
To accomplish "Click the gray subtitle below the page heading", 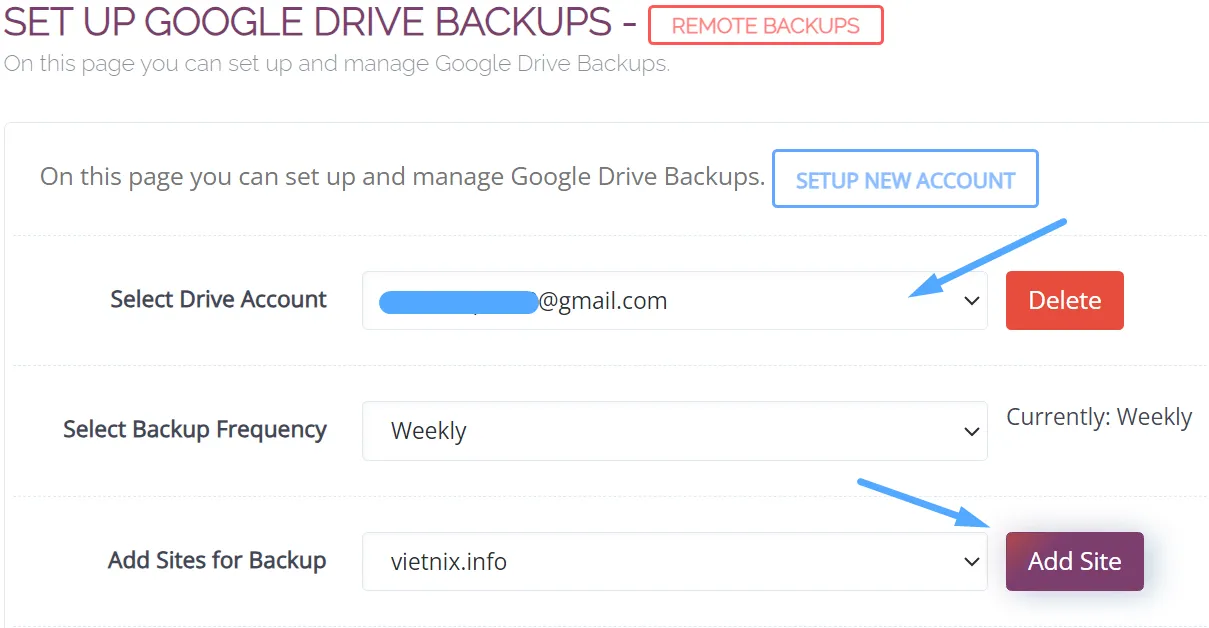I will click(x=336, y=65).
